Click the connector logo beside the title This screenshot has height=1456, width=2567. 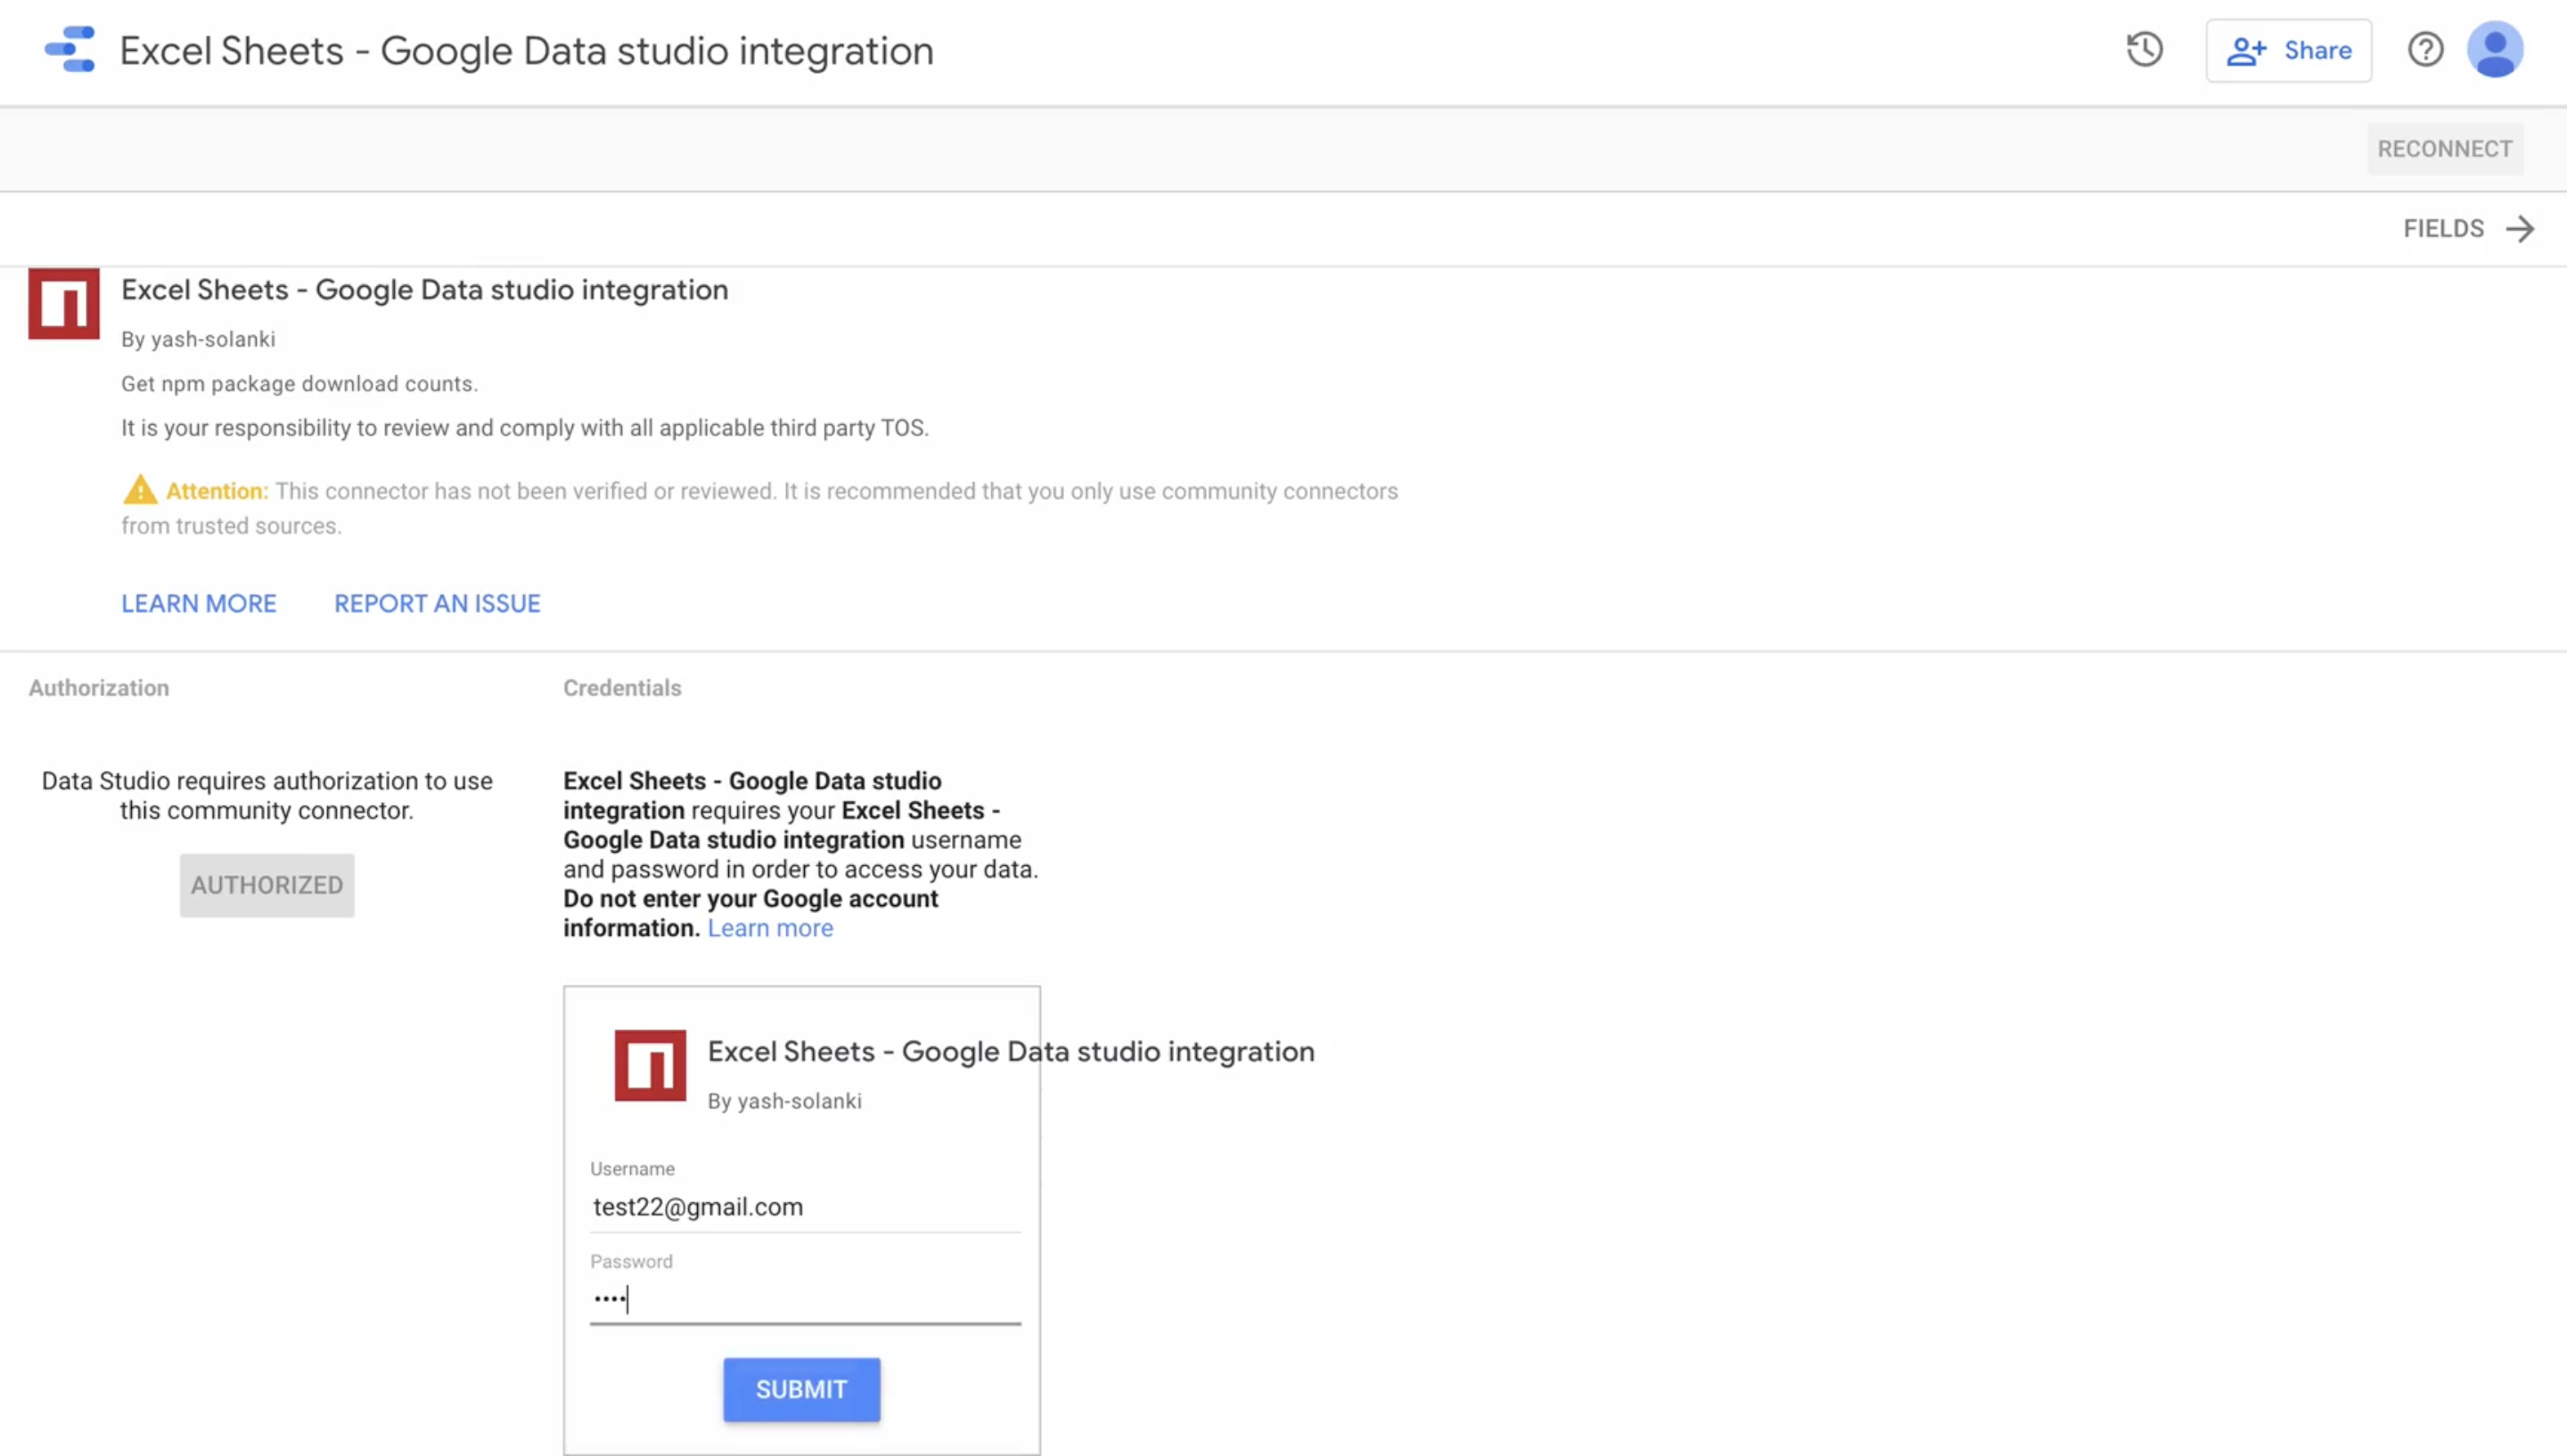[64, 303]
